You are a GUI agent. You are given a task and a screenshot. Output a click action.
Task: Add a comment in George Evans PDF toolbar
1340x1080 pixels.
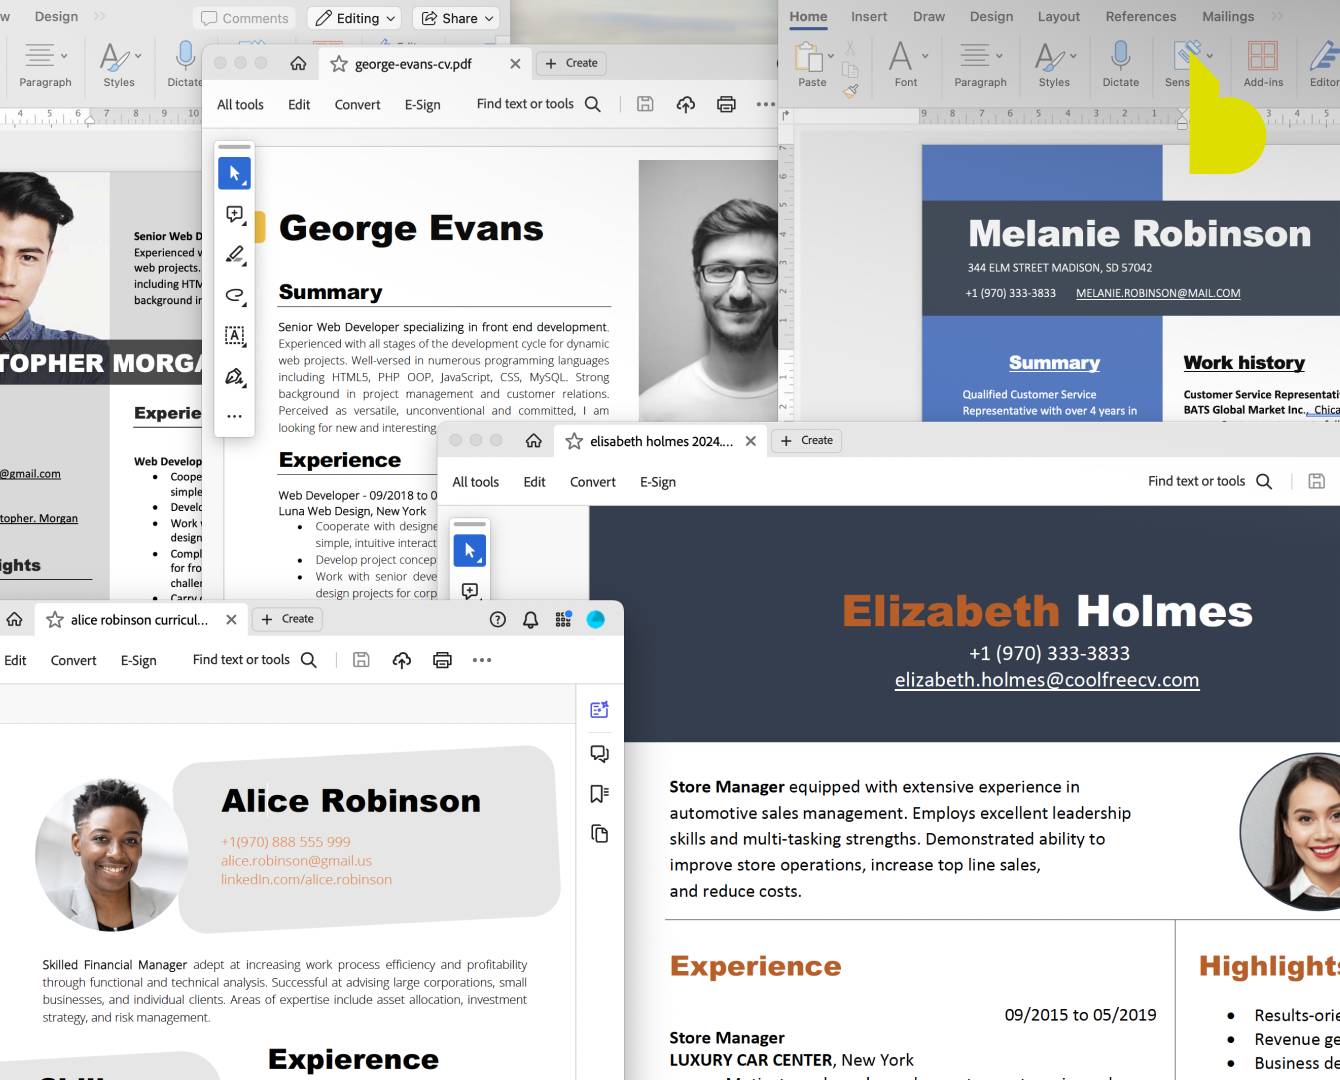pyautogui.click(x=234, y=214)
